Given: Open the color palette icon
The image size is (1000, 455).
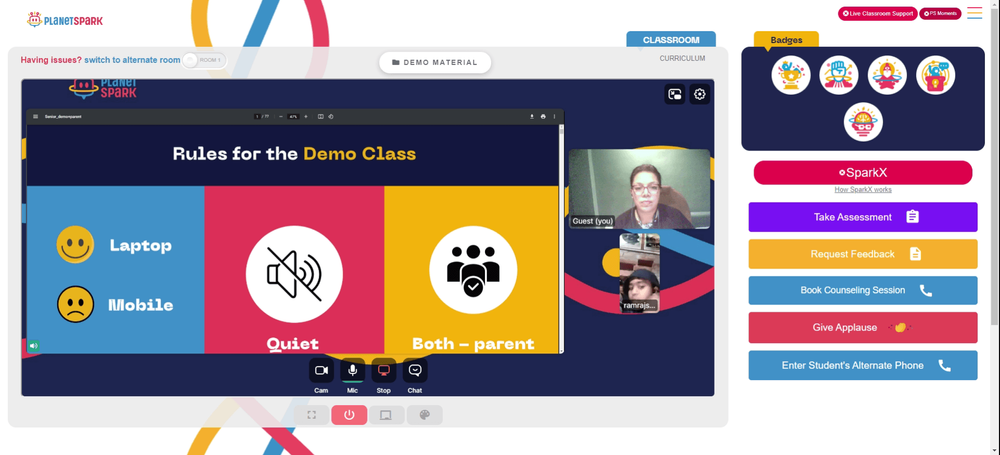Looking at the screenshot, I should [x=425, y=415].
